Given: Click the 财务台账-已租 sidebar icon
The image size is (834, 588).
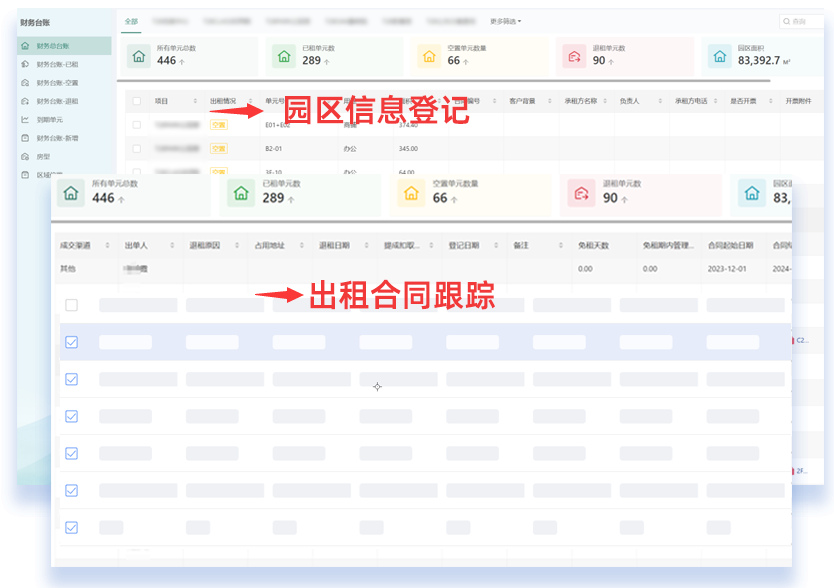Looking at the screenshot, I should pos(25,64).
